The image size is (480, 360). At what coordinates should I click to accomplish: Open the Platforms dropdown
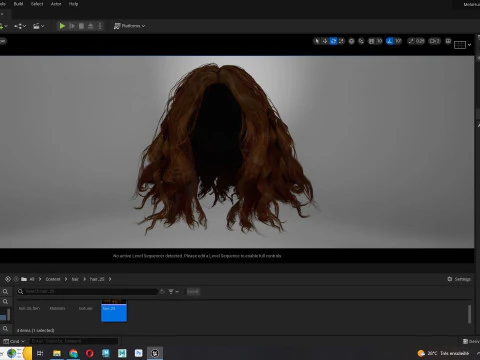130,26
